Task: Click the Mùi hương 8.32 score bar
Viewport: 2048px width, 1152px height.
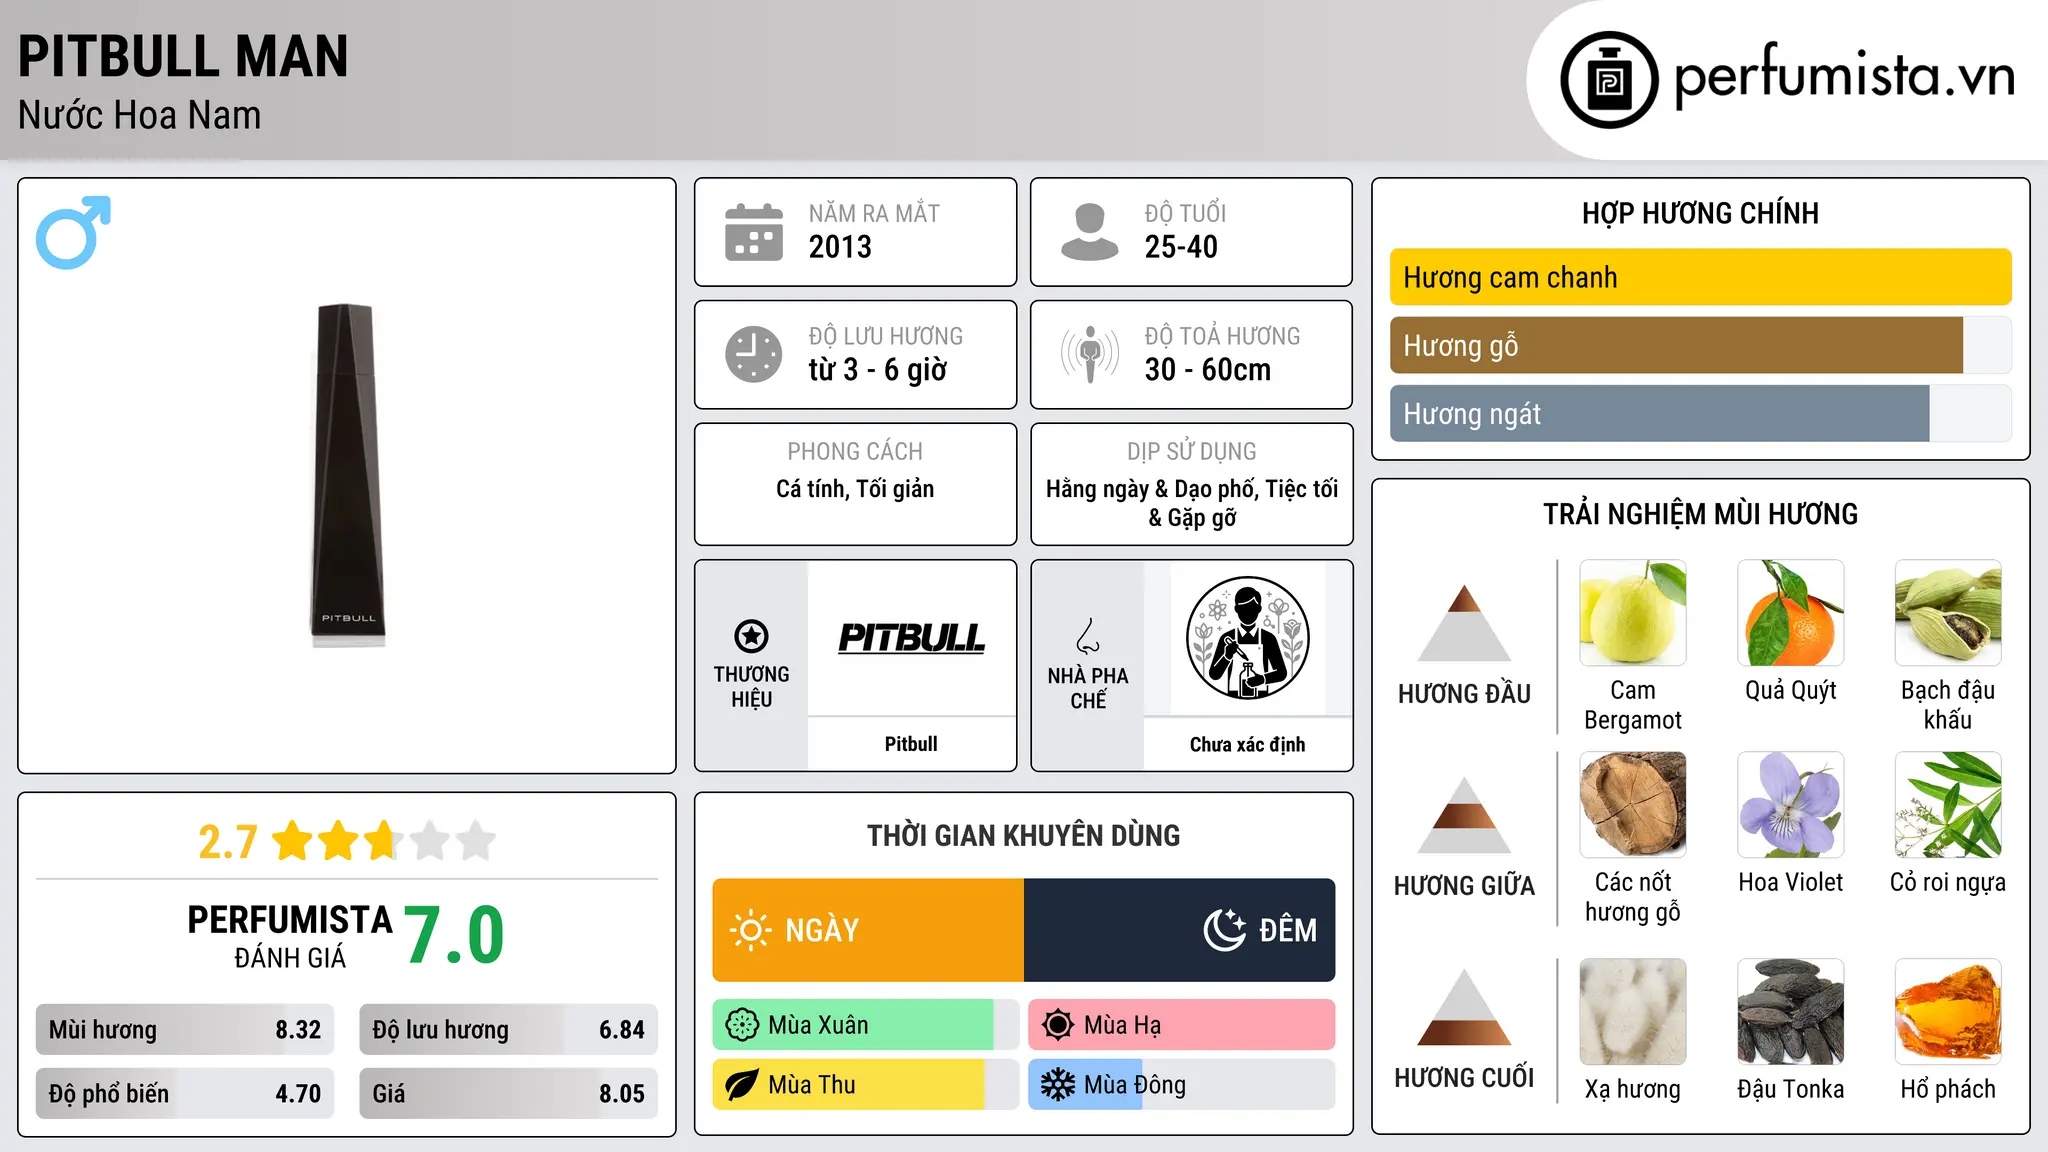Action: 185,1029
